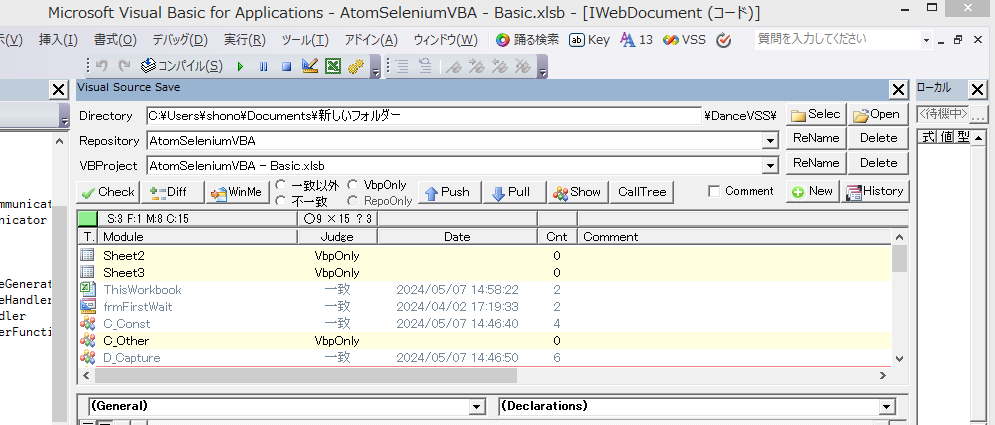Run the コンパイル(S) compile command
This screenshot has height=425, width=995.
[x=181, y=66]
